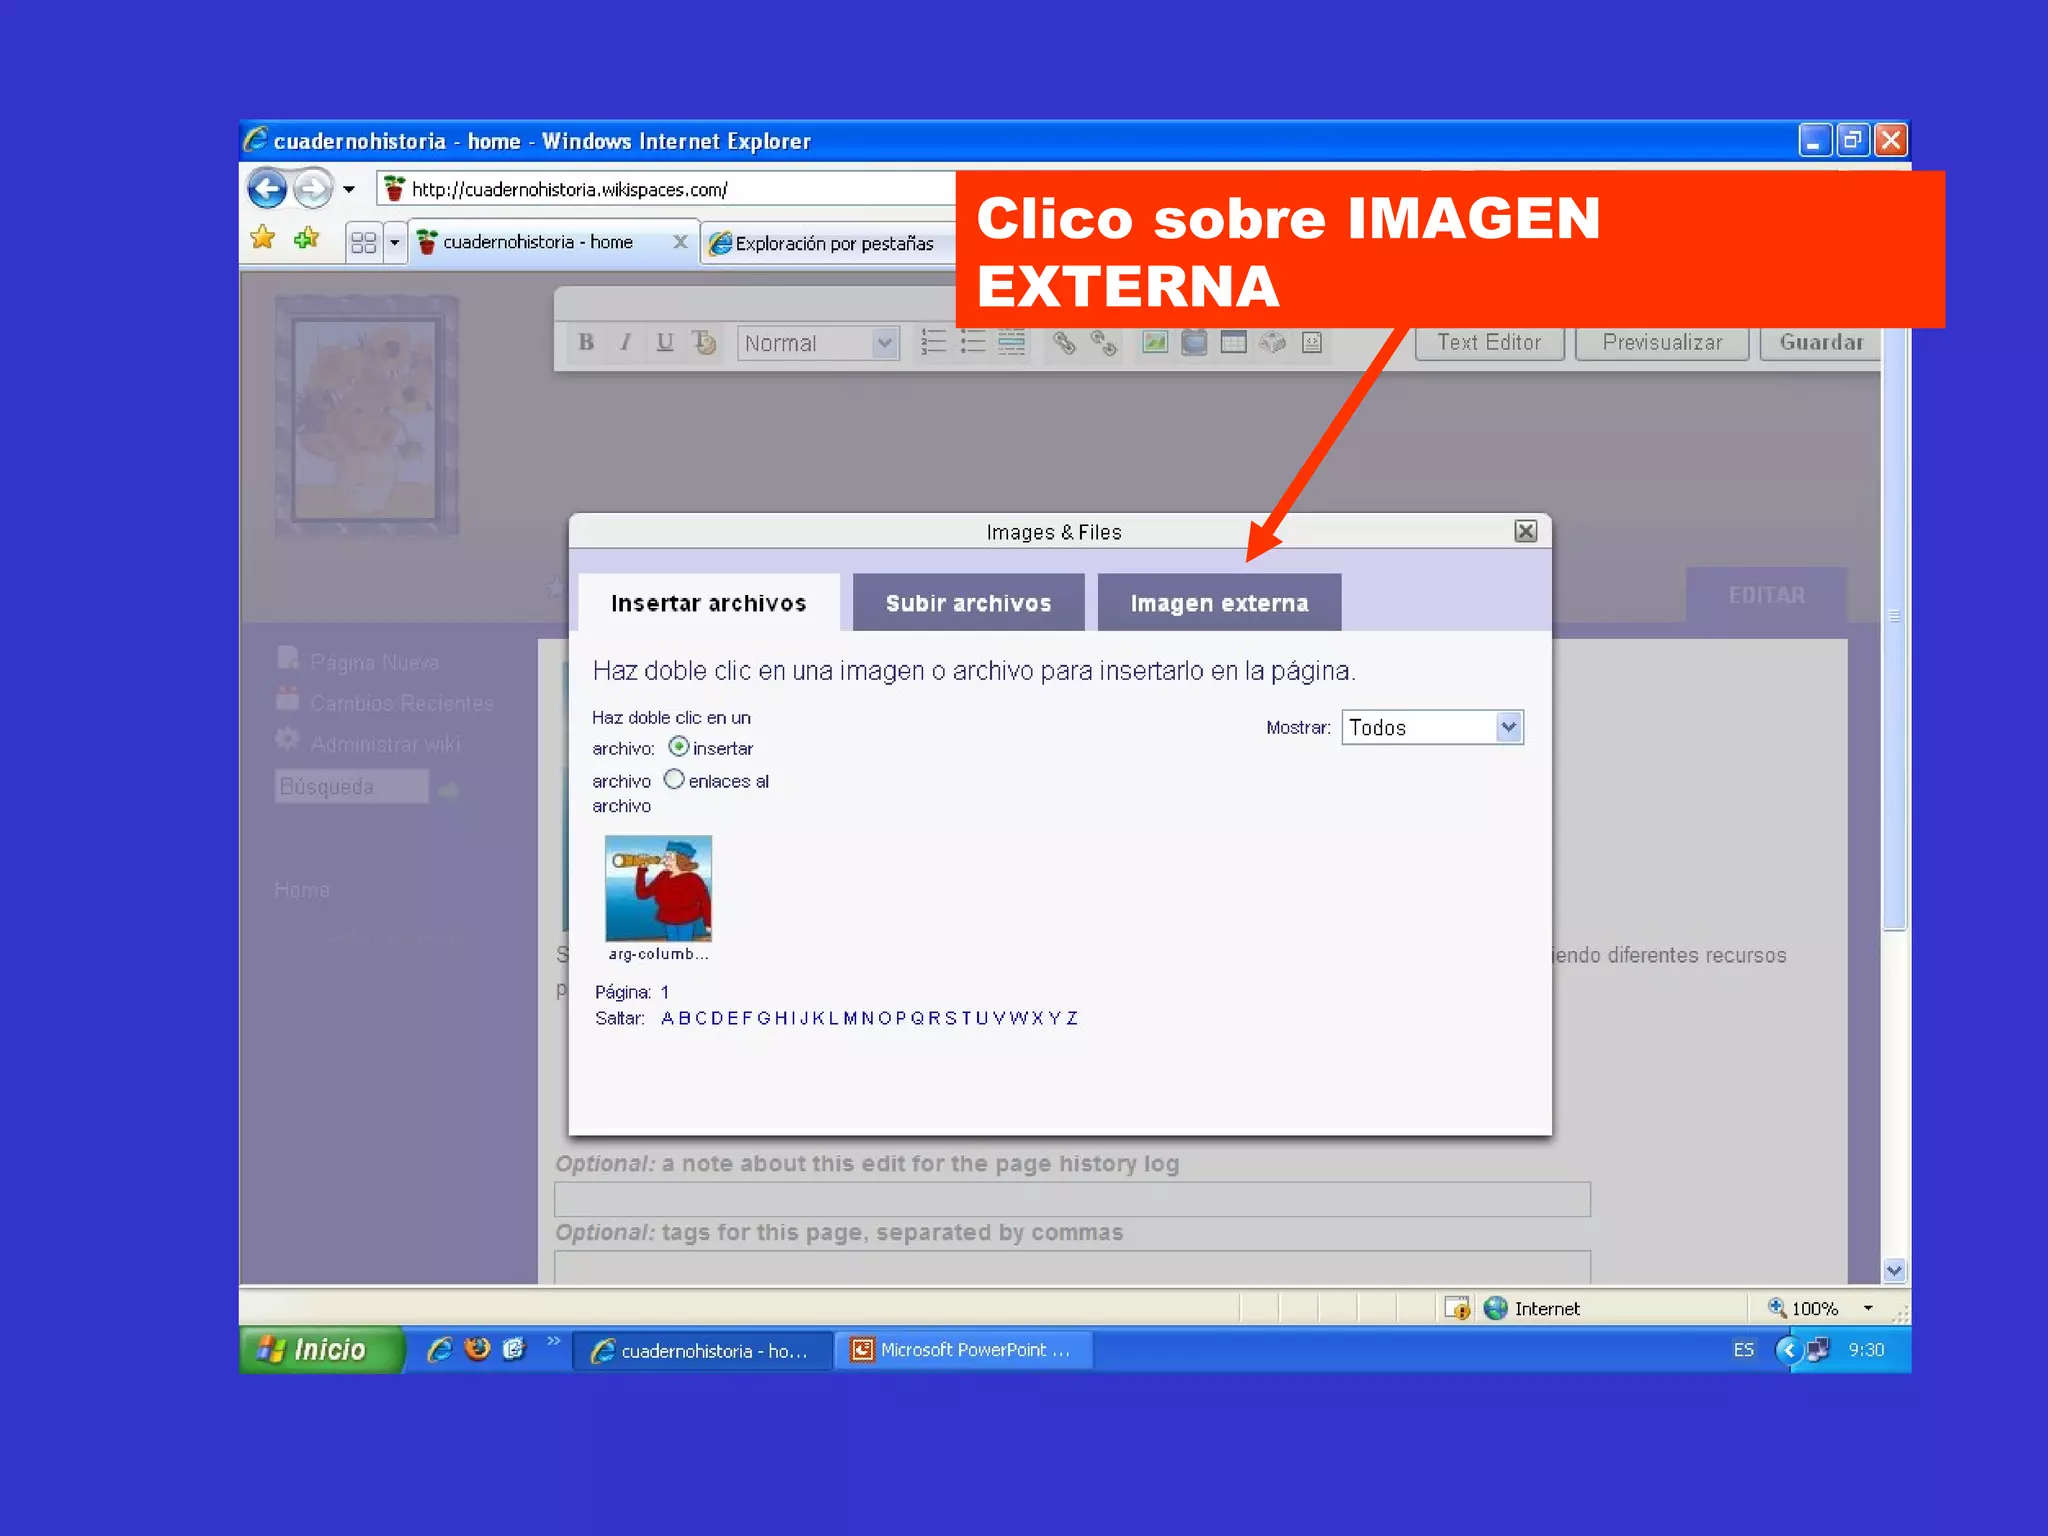Click the popup blocker status bar icon
Viewport: 2048px width, 1536px height.
click(1457, 1308)
